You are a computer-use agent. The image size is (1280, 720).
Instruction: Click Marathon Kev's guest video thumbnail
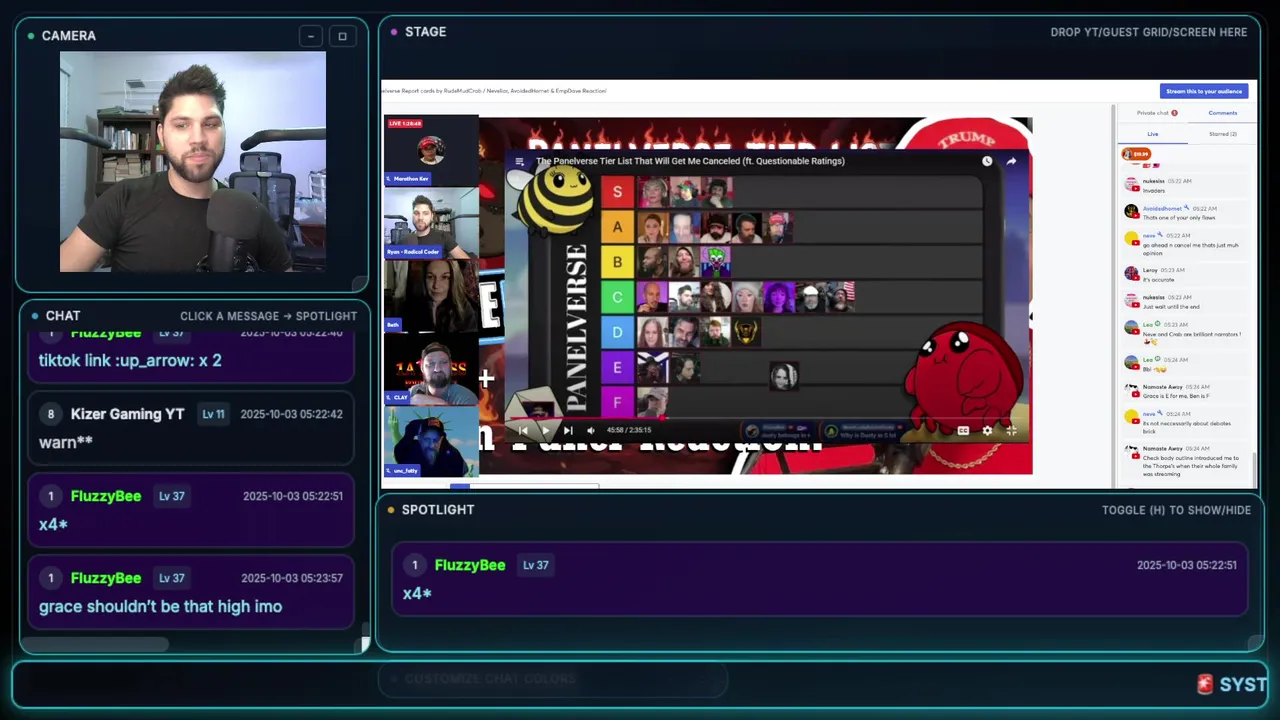click(x=431, y=151)
